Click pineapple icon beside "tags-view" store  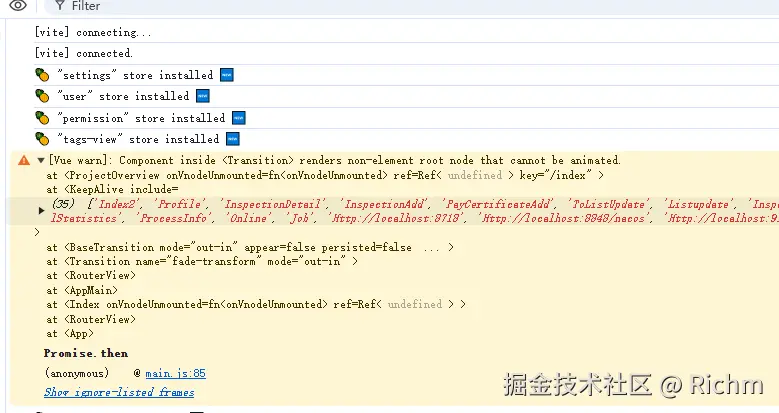(x=42, y=139)
